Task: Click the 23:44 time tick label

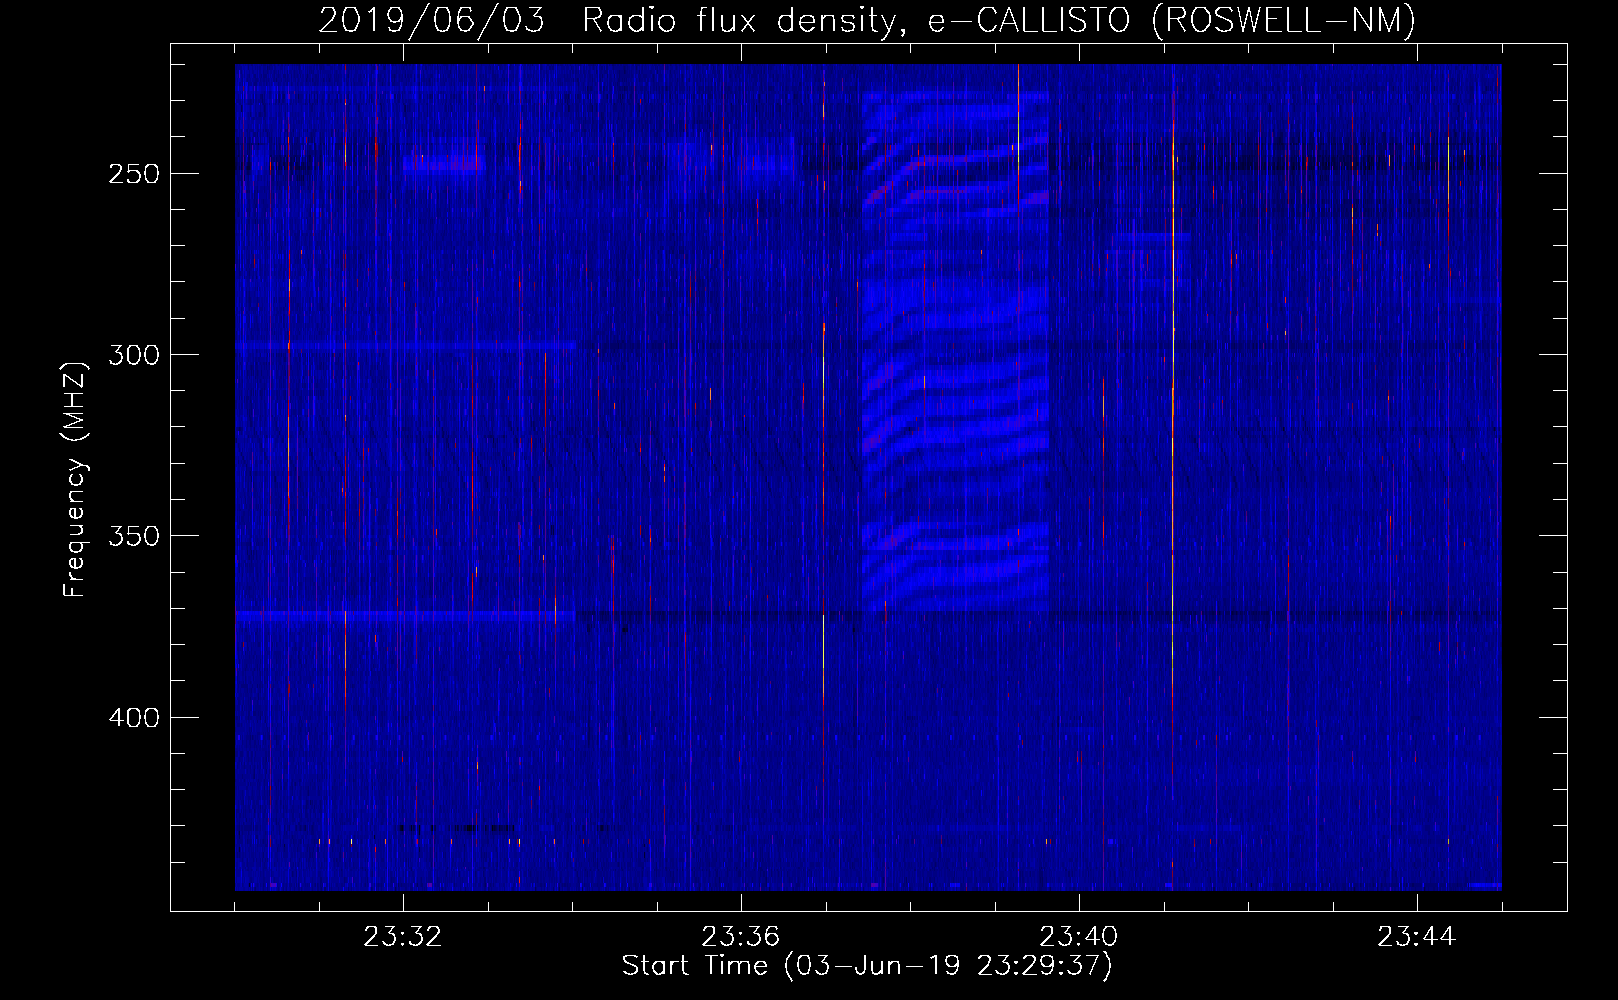Action: point(1417,937)
